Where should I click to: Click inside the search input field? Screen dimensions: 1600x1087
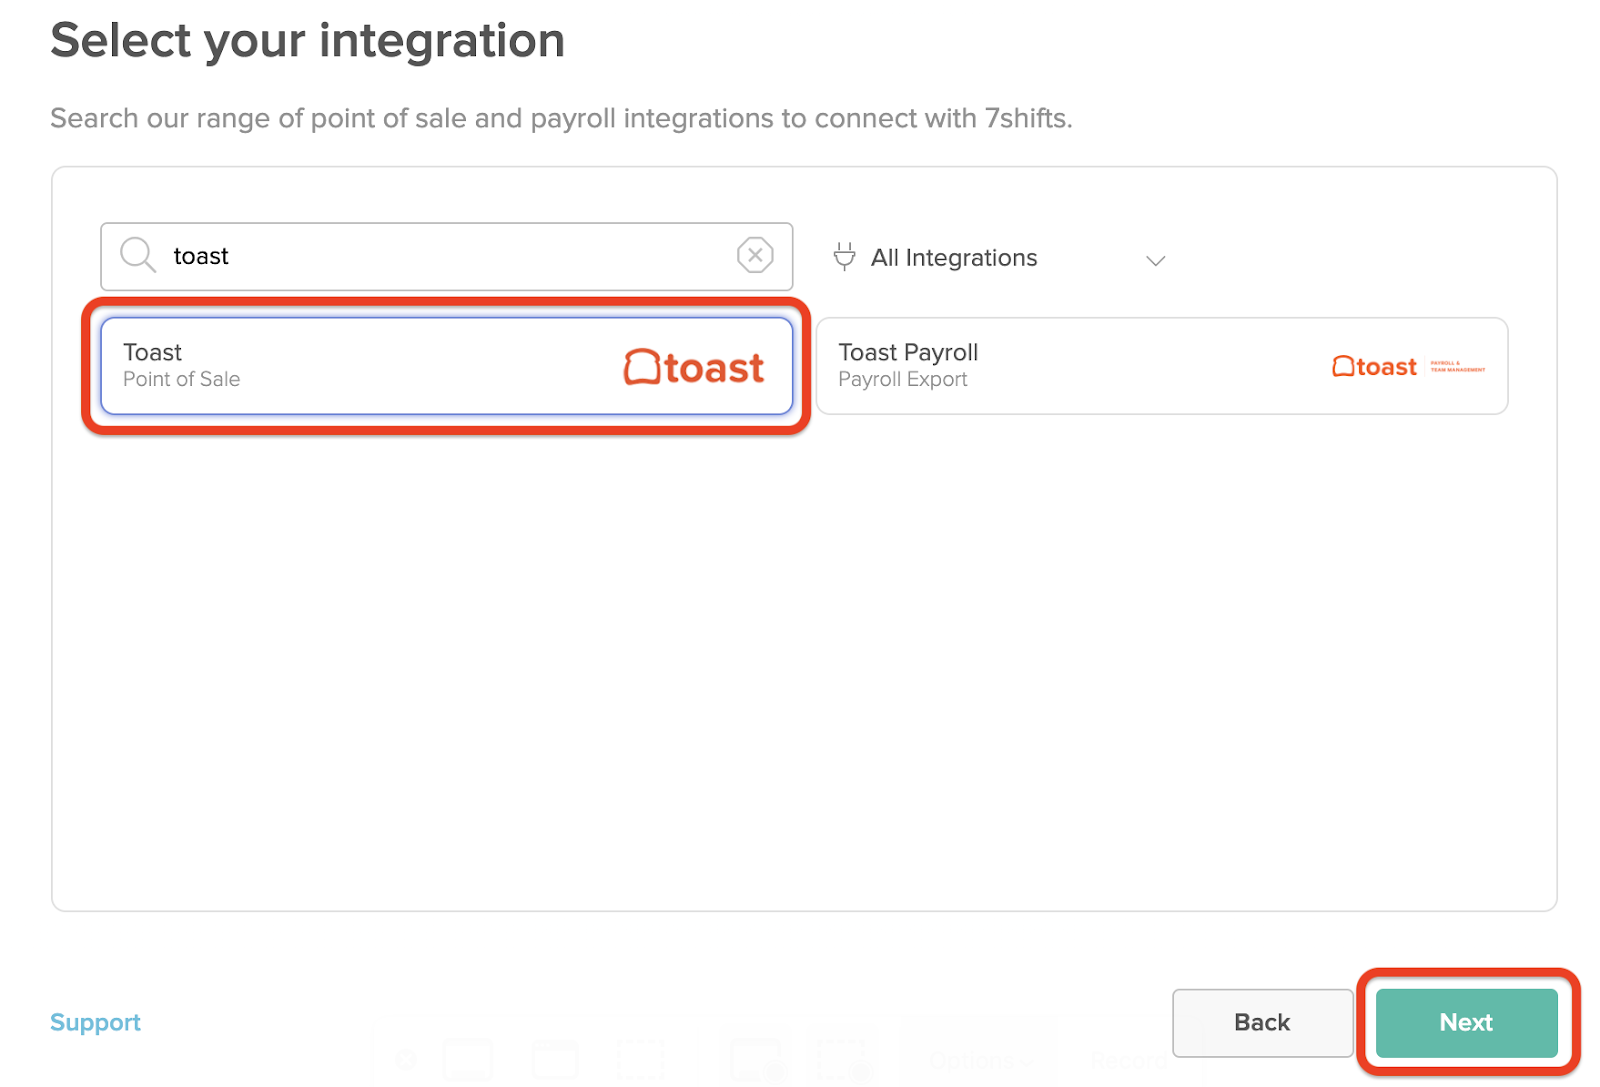pos(400,256)
